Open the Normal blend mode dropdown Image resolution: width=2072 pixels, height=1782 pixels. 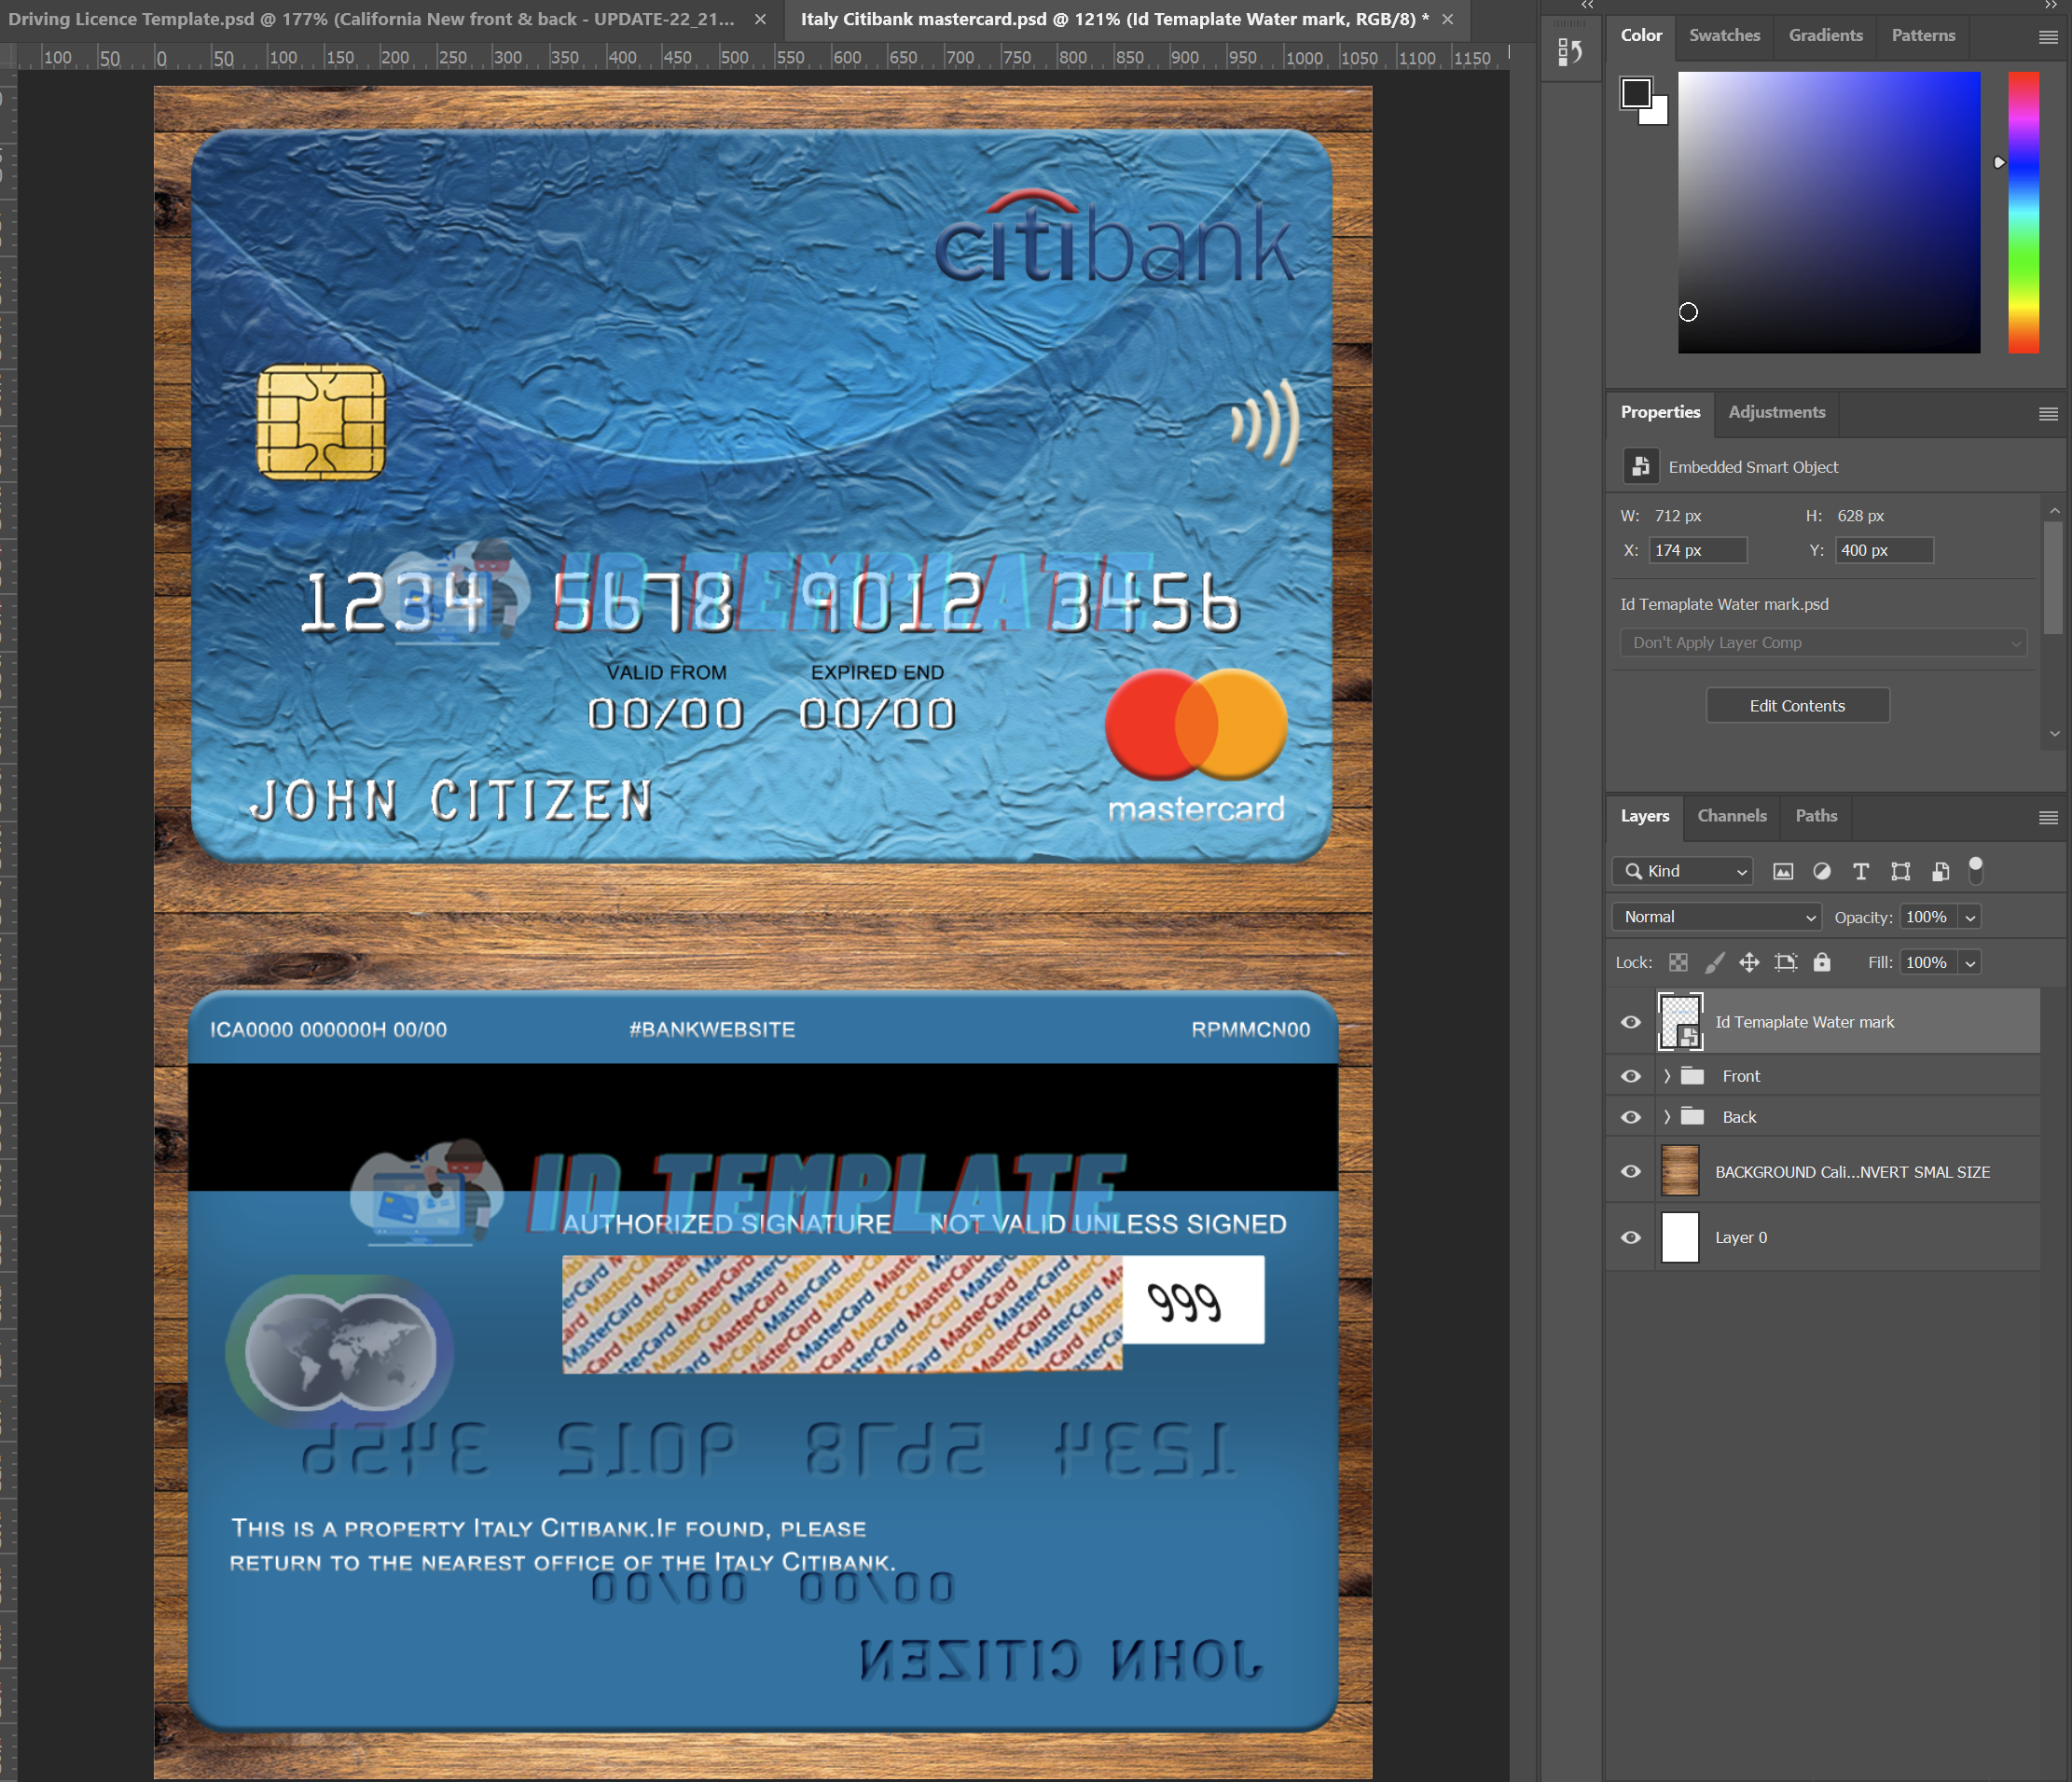click(1716, 917)
